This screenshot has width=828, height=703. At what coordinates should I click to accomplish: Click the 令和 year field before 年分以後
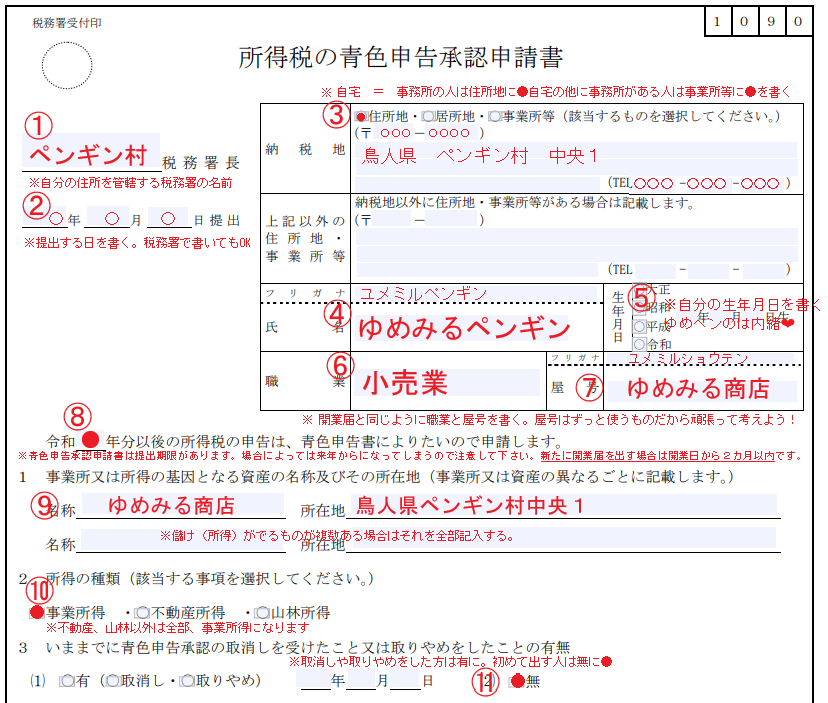91,439
